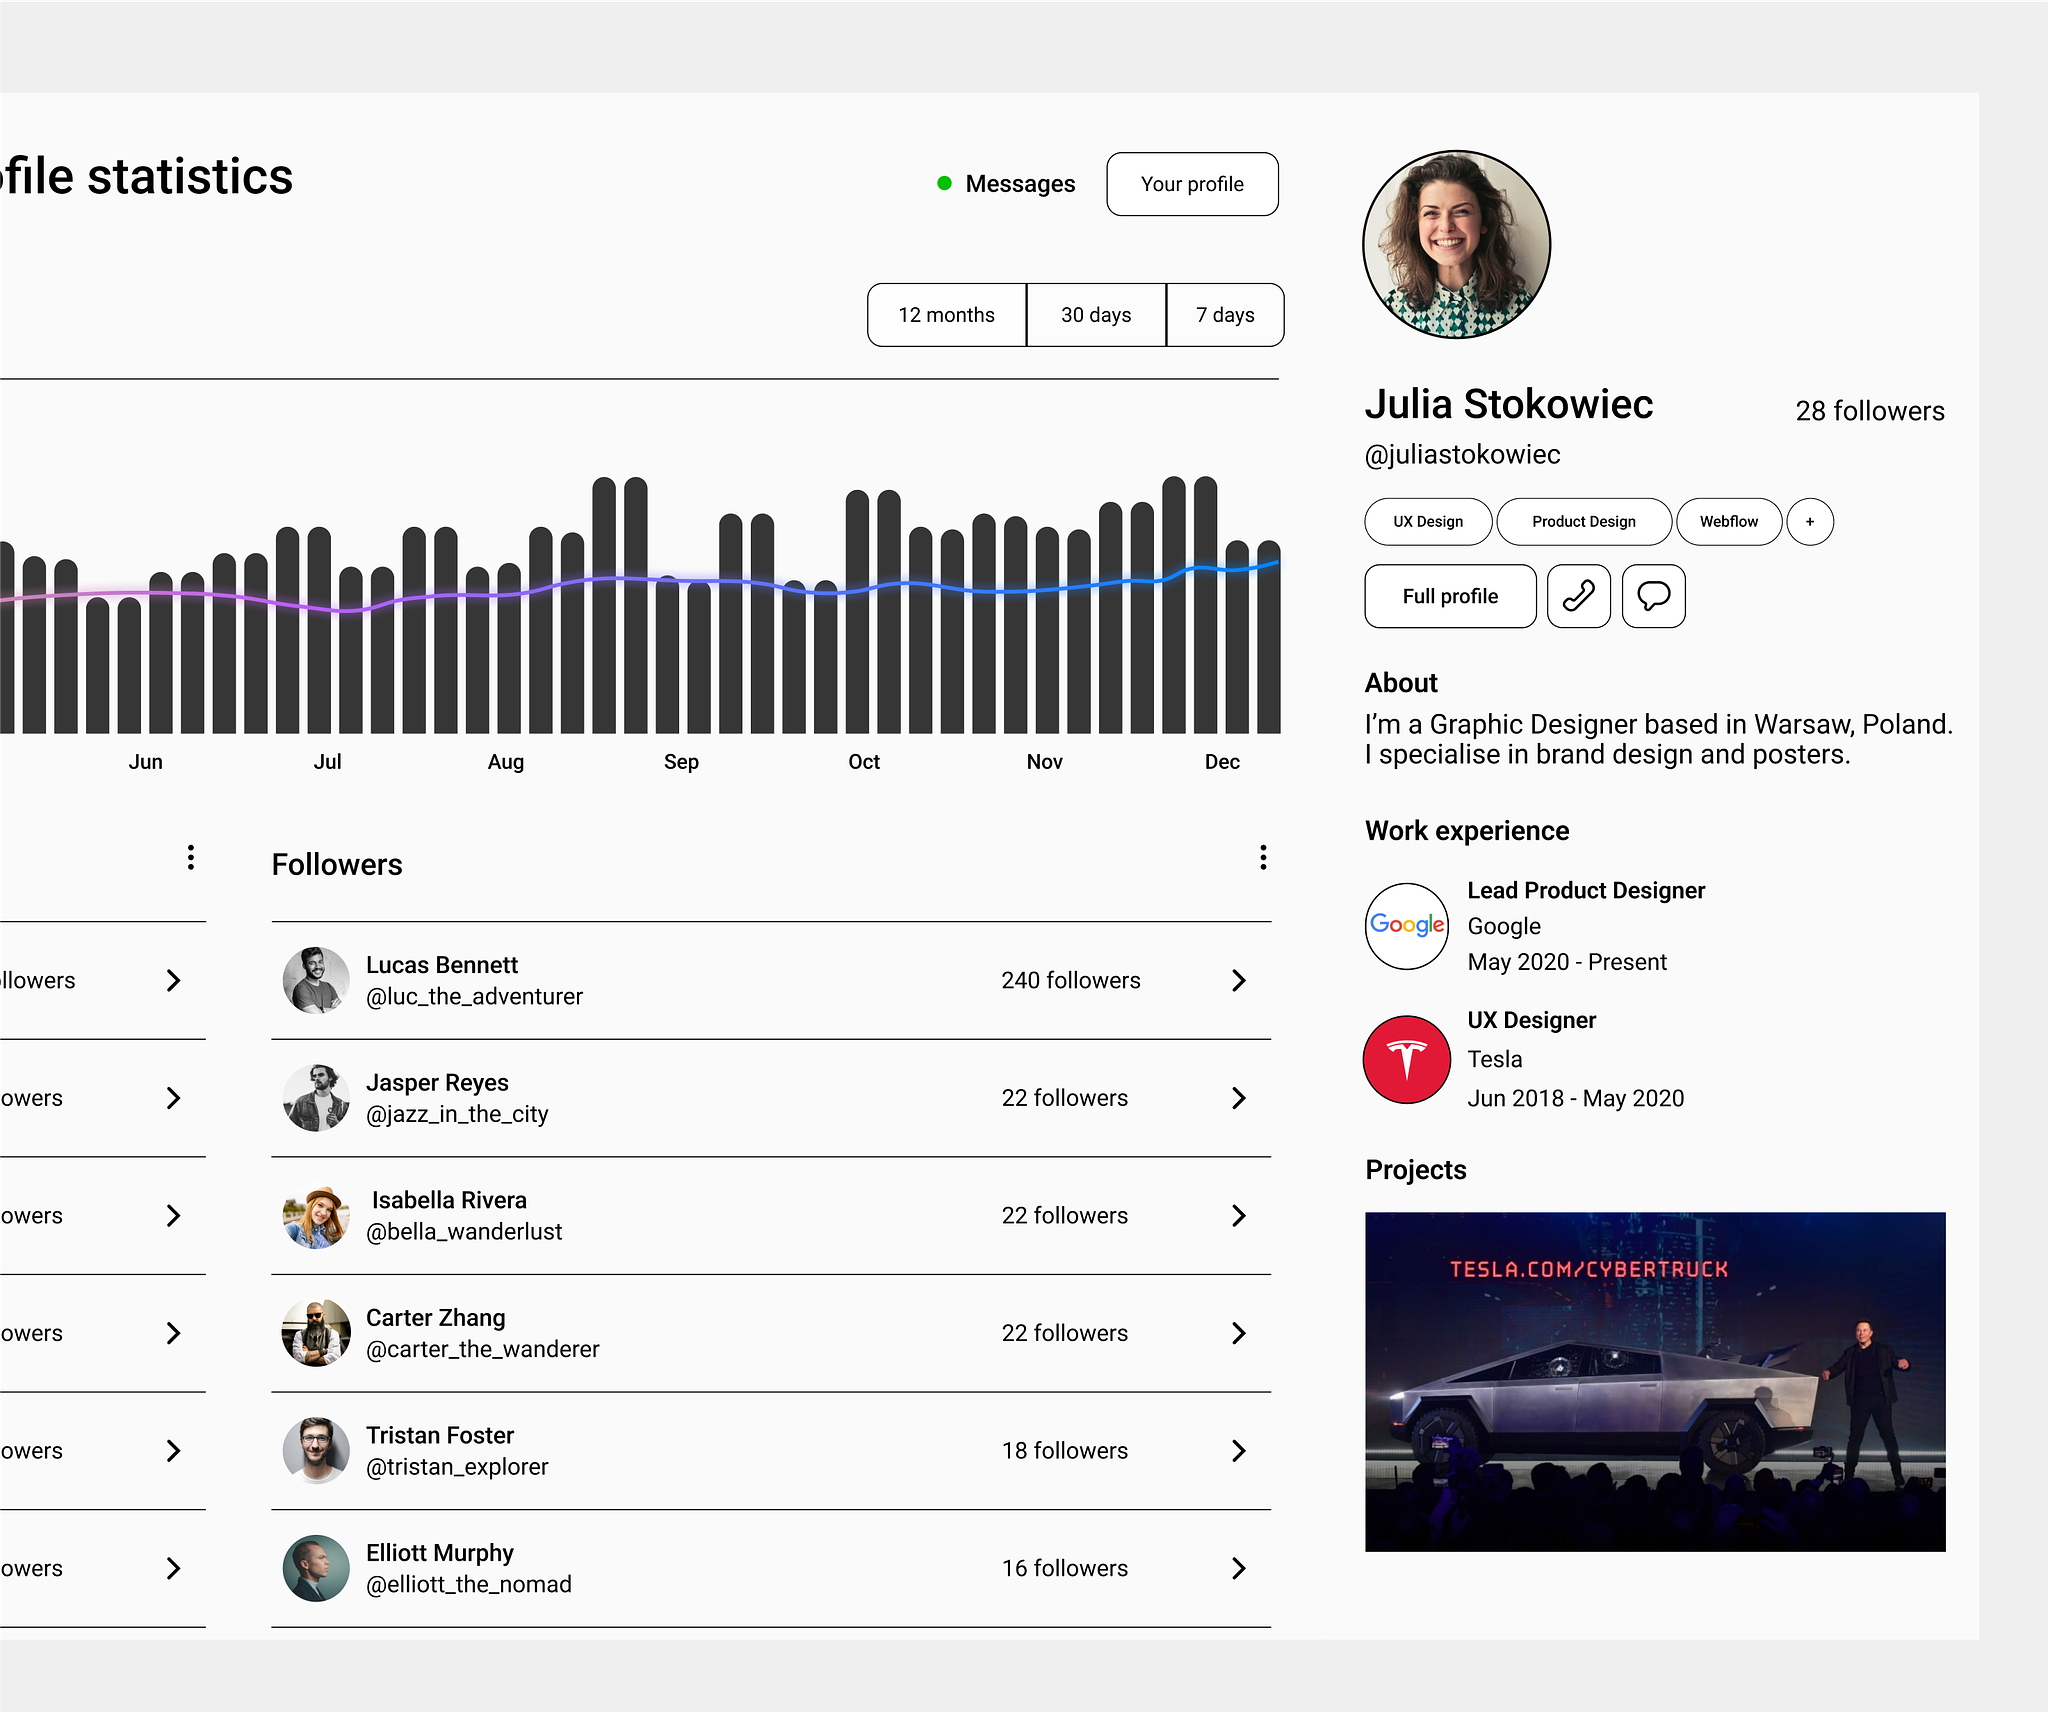
Task: Click the green Messages status dot
Action: [x=944, y=183]
